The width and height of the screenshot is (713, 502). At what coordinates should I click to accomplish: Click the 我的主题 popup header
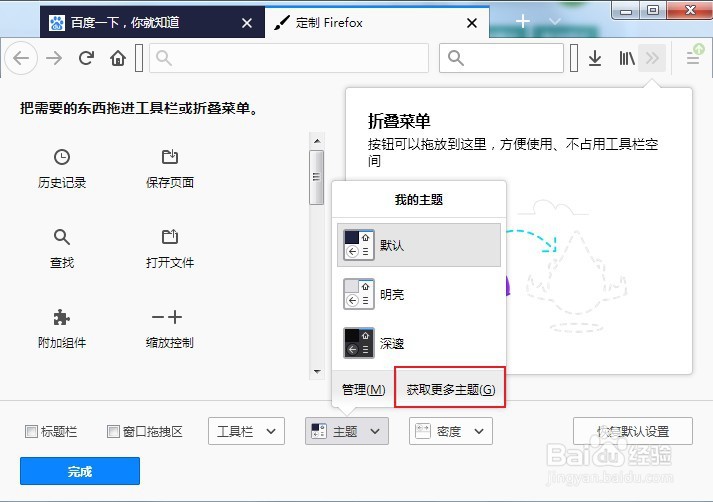[x=419, y=200]
